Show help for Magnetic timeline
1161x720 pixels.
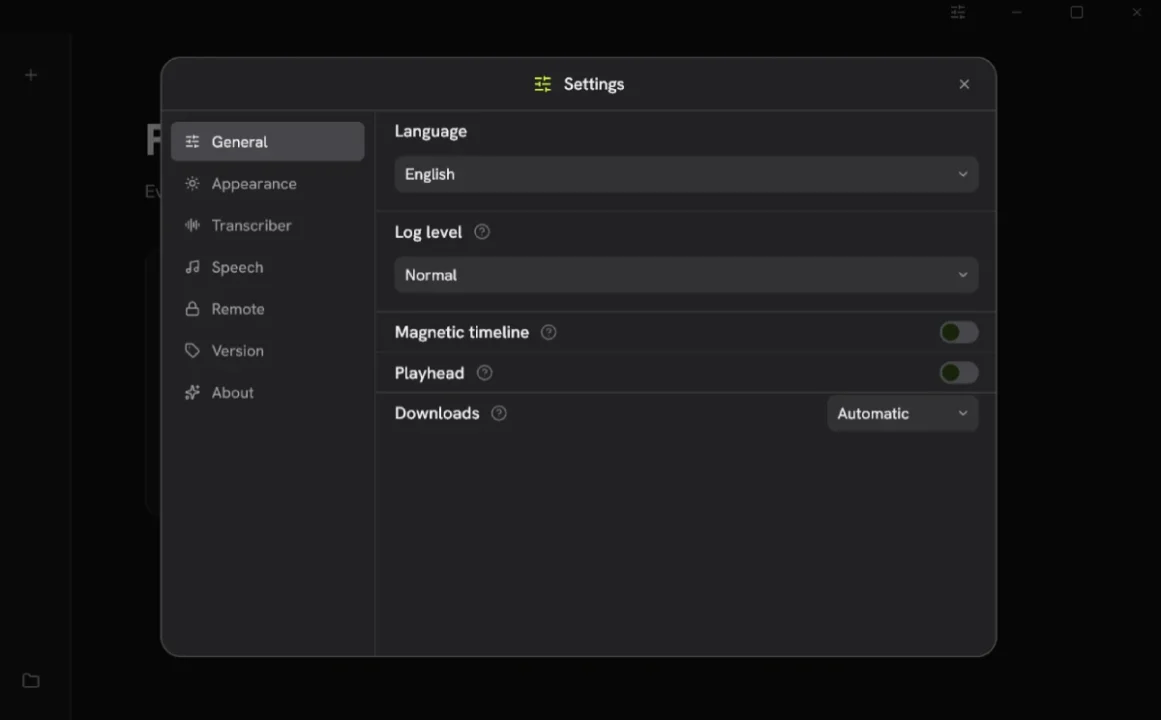549,332
